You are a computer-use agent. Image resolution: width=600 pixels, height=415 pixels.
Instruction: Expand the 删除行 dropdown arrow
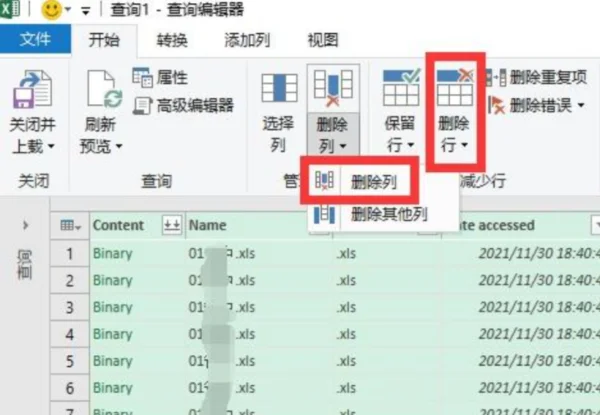[x=465, y=145]
